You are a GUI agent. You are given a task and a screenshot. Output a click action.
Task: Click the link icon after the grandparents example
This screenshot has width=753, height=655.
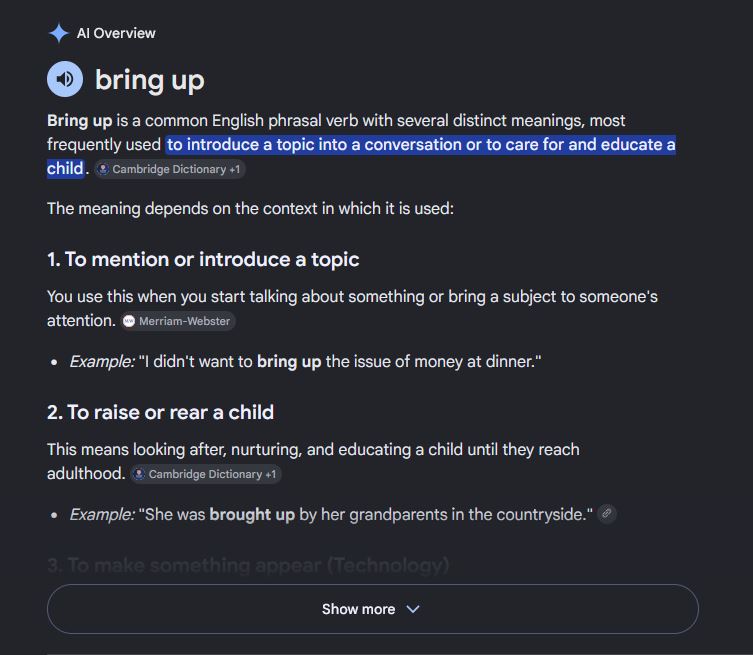point(607,513)
